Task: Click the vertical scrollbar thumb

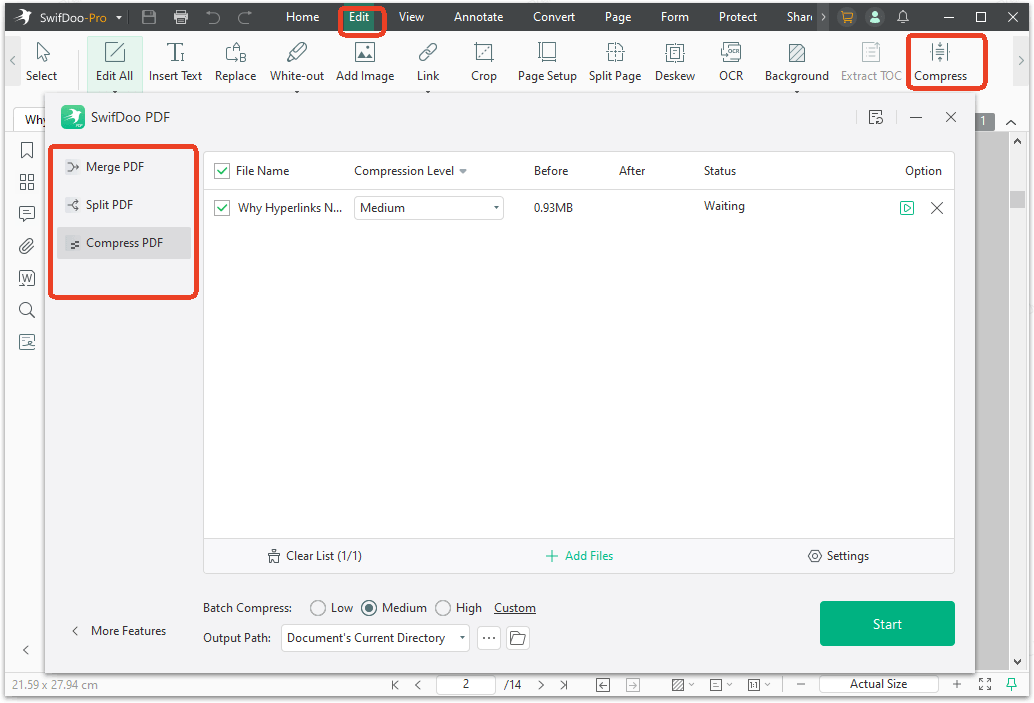Action: [1017, 199]
